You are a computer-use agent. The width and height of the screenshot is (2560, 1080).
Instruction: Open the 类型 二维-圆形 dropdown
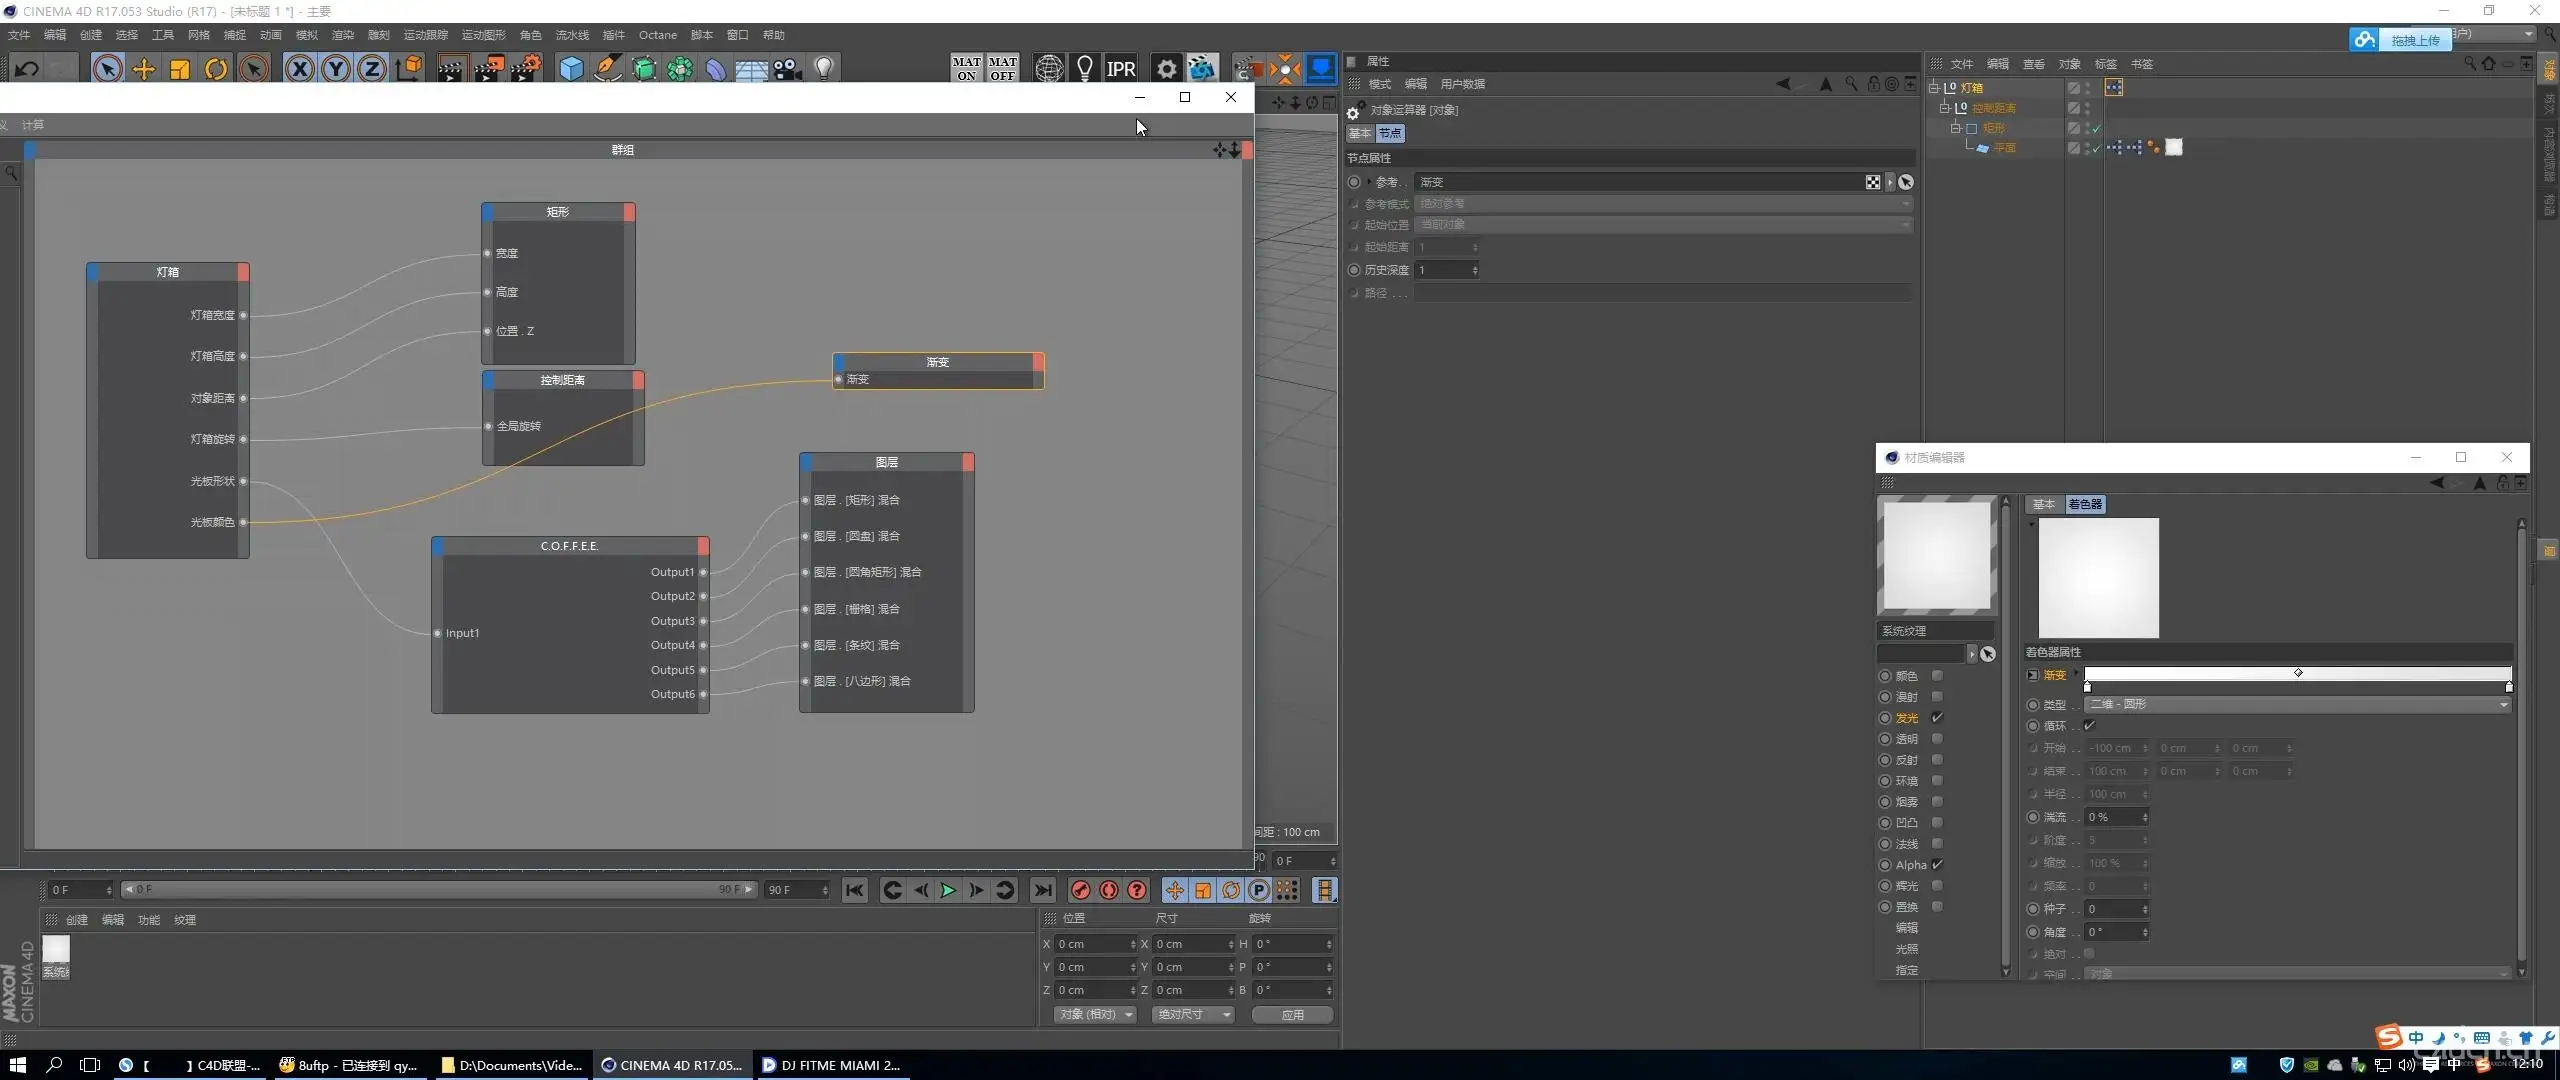coord(2297,705)
